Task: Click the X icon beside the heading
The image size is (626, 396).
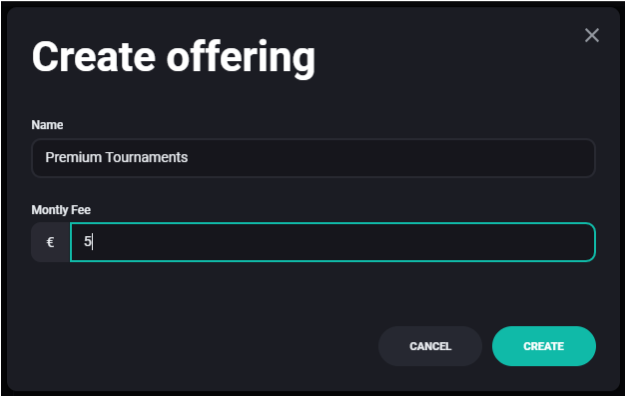Action: coord(592,35)
